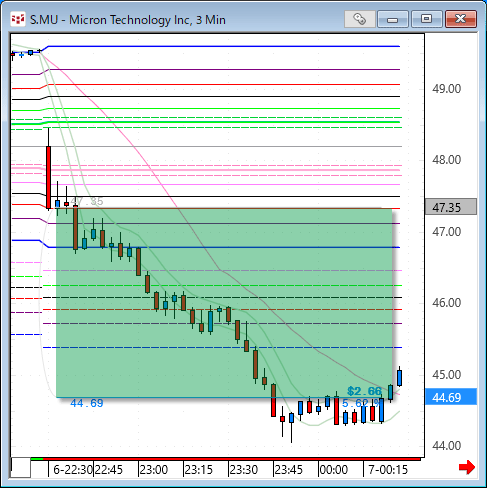Image resolution: width=487 pixels, height=488 pixels.
Task: Click the 49.00 price scale label
Action: [x=447, y=89]
